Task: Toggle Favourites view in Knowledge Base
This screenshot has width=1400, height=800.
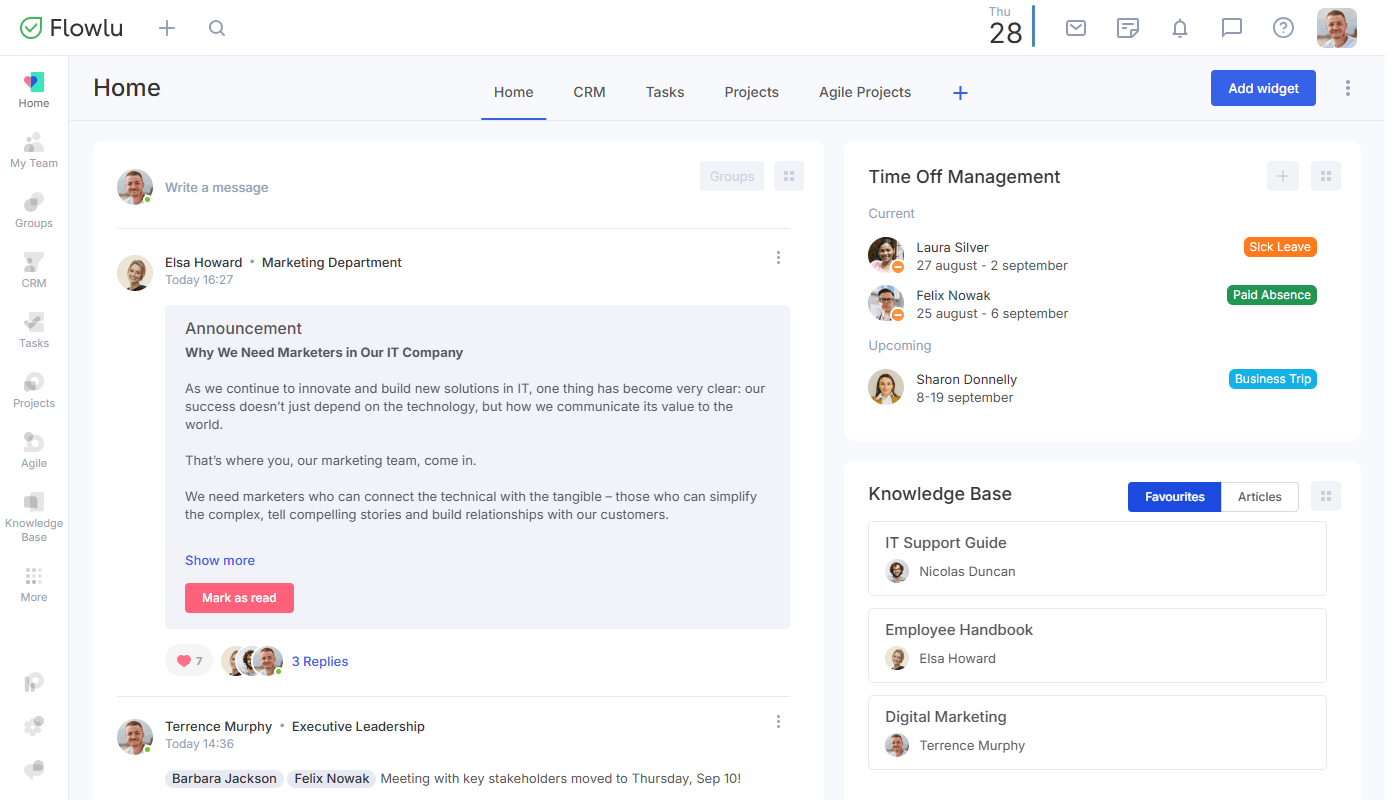Action: [1174, 497]
